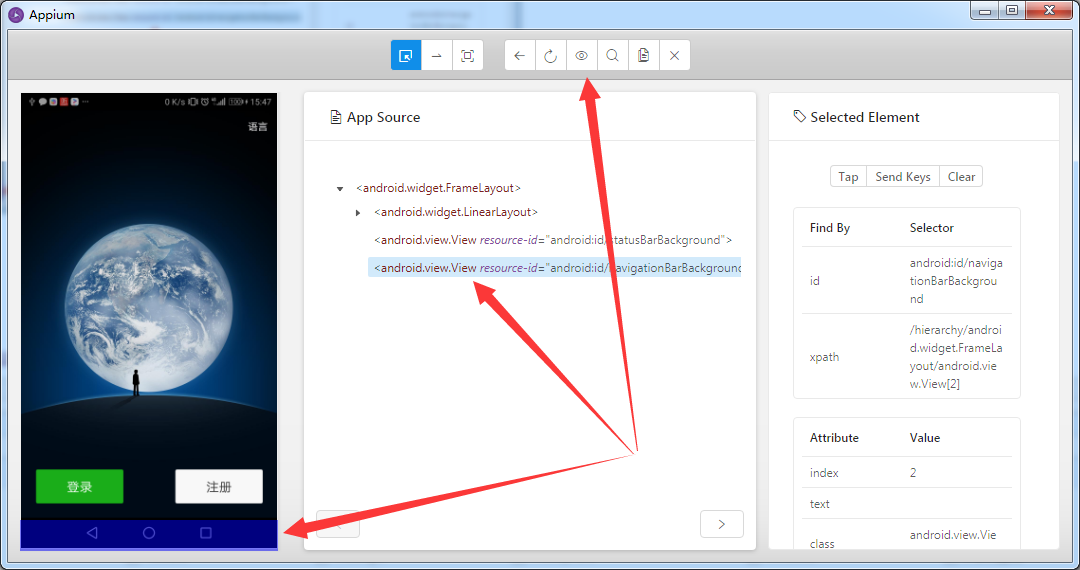This screenshot has height=570, width=1080.
Task: Enable Tap By Coordinates mode
Action: [x=467, y=56]
